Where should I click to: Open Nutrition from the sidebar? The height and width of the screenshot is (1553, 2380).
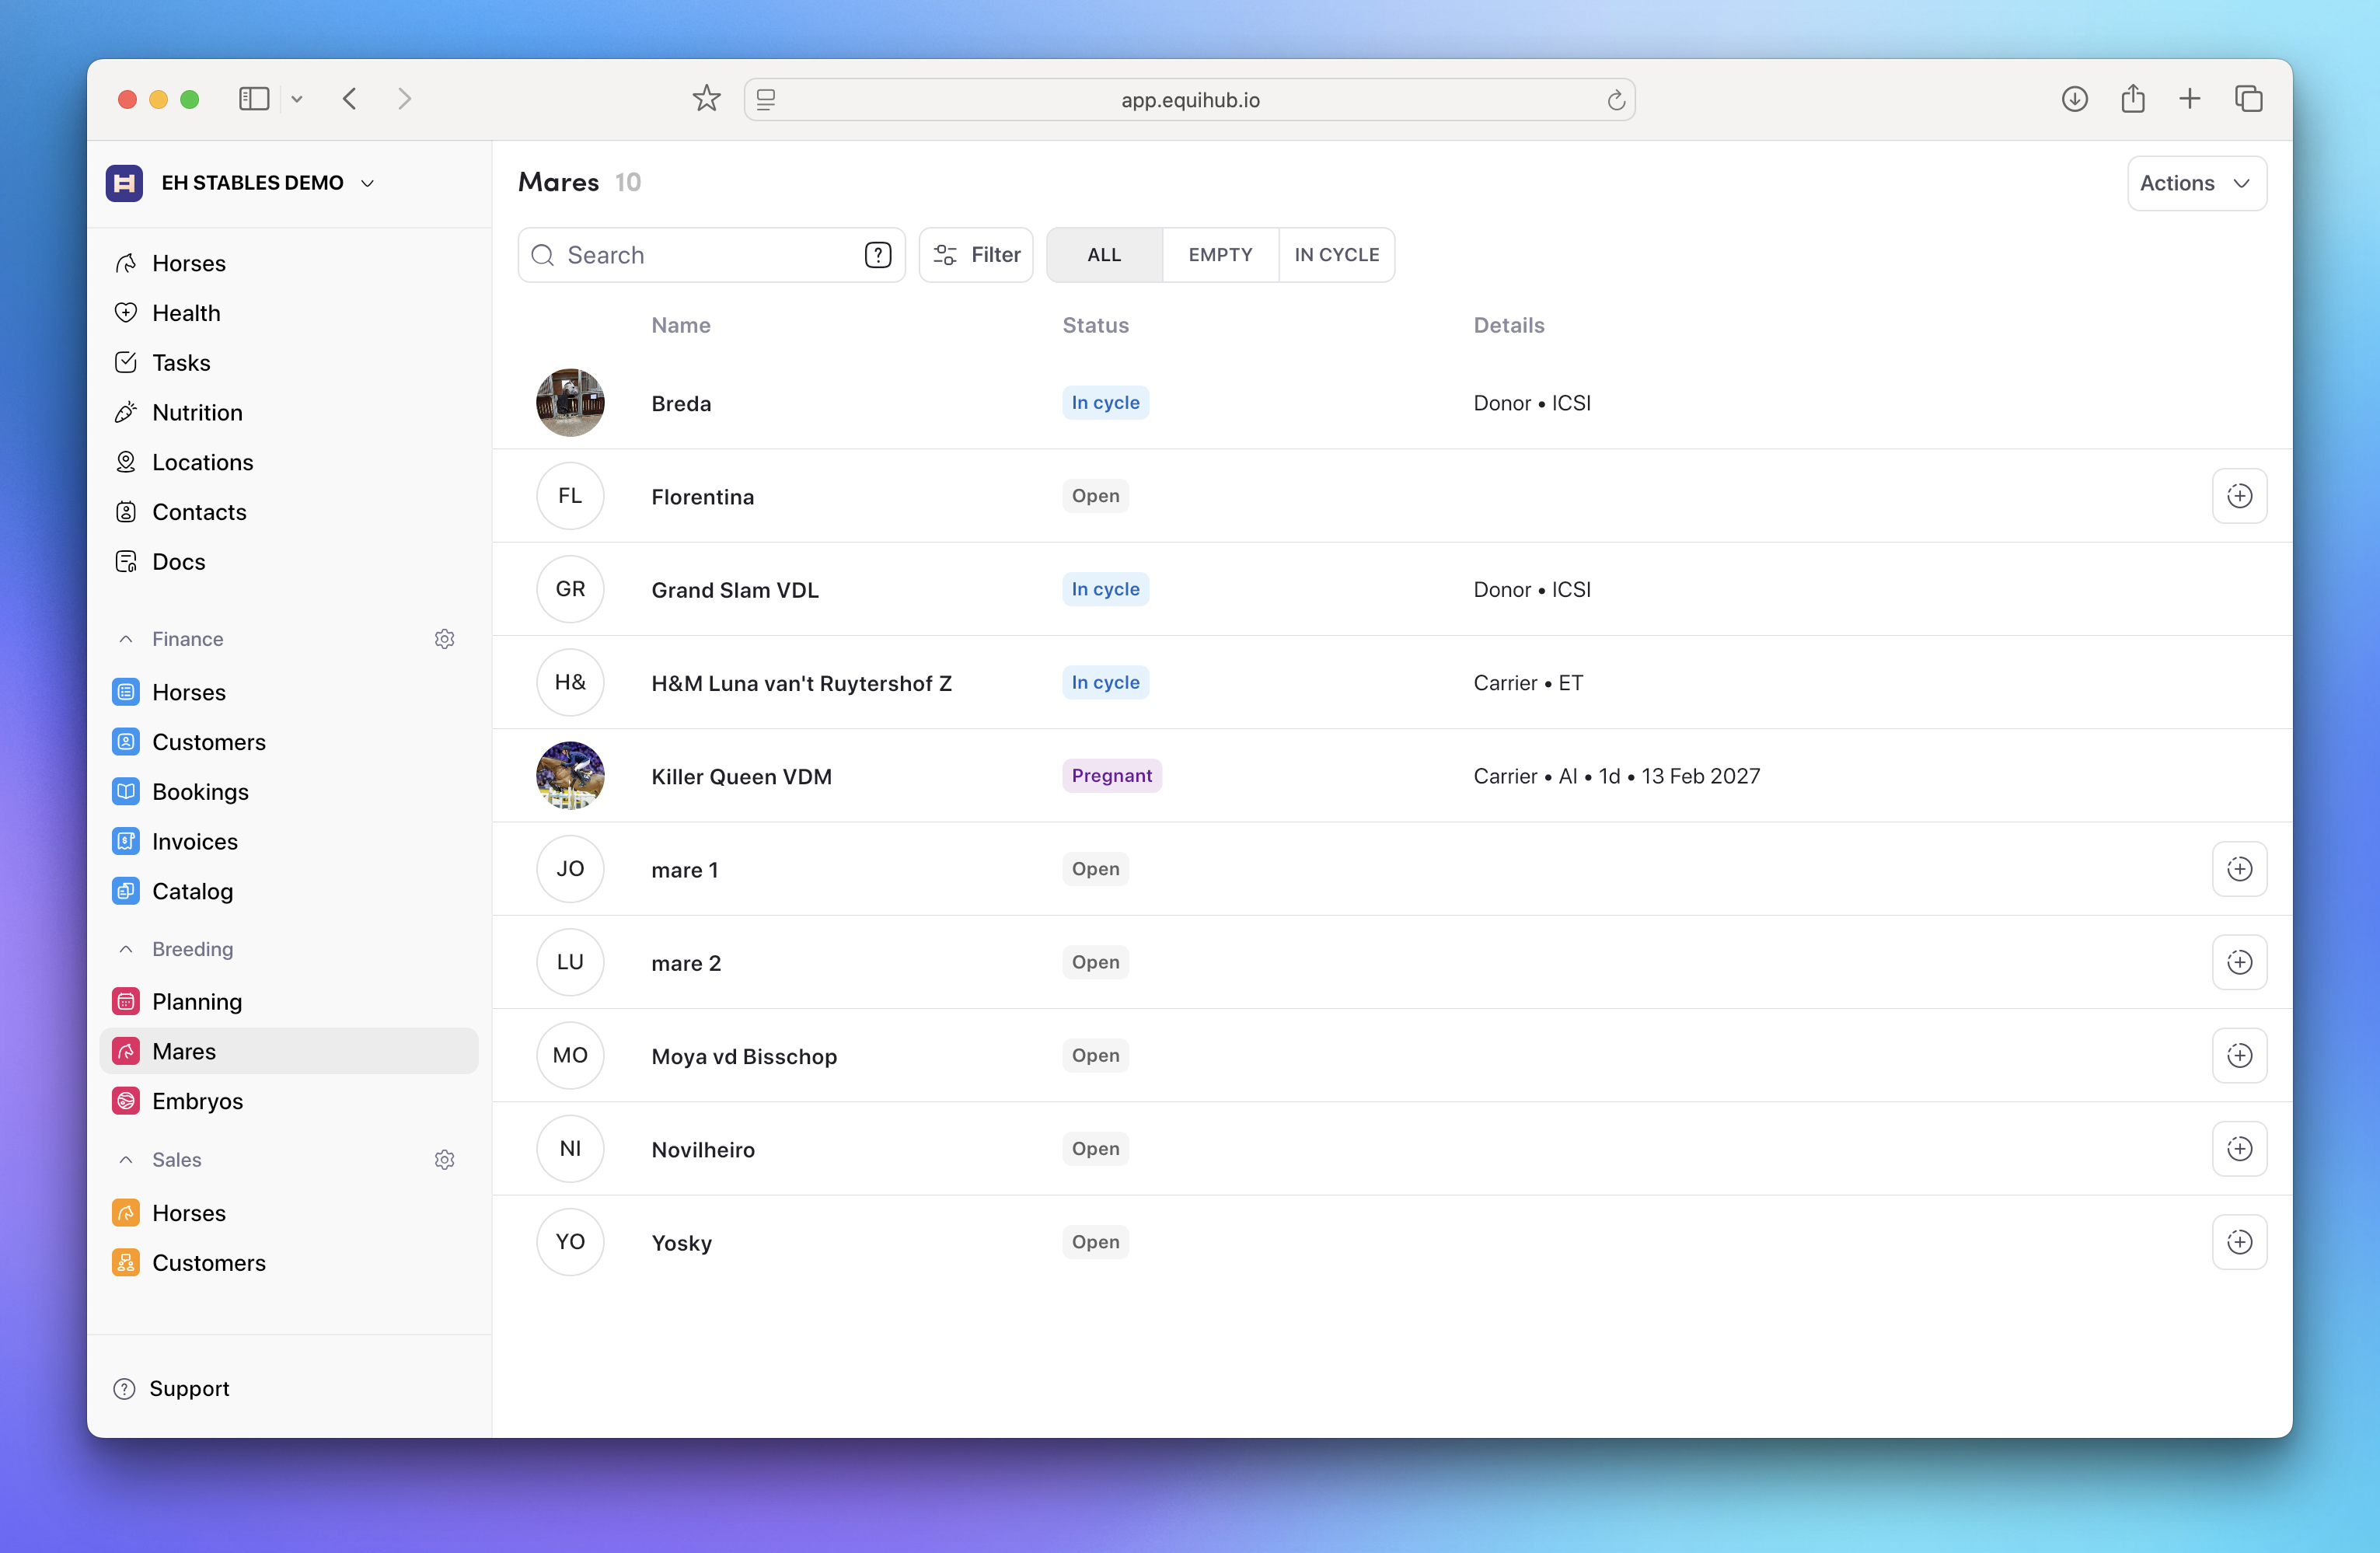click(196, 413)
